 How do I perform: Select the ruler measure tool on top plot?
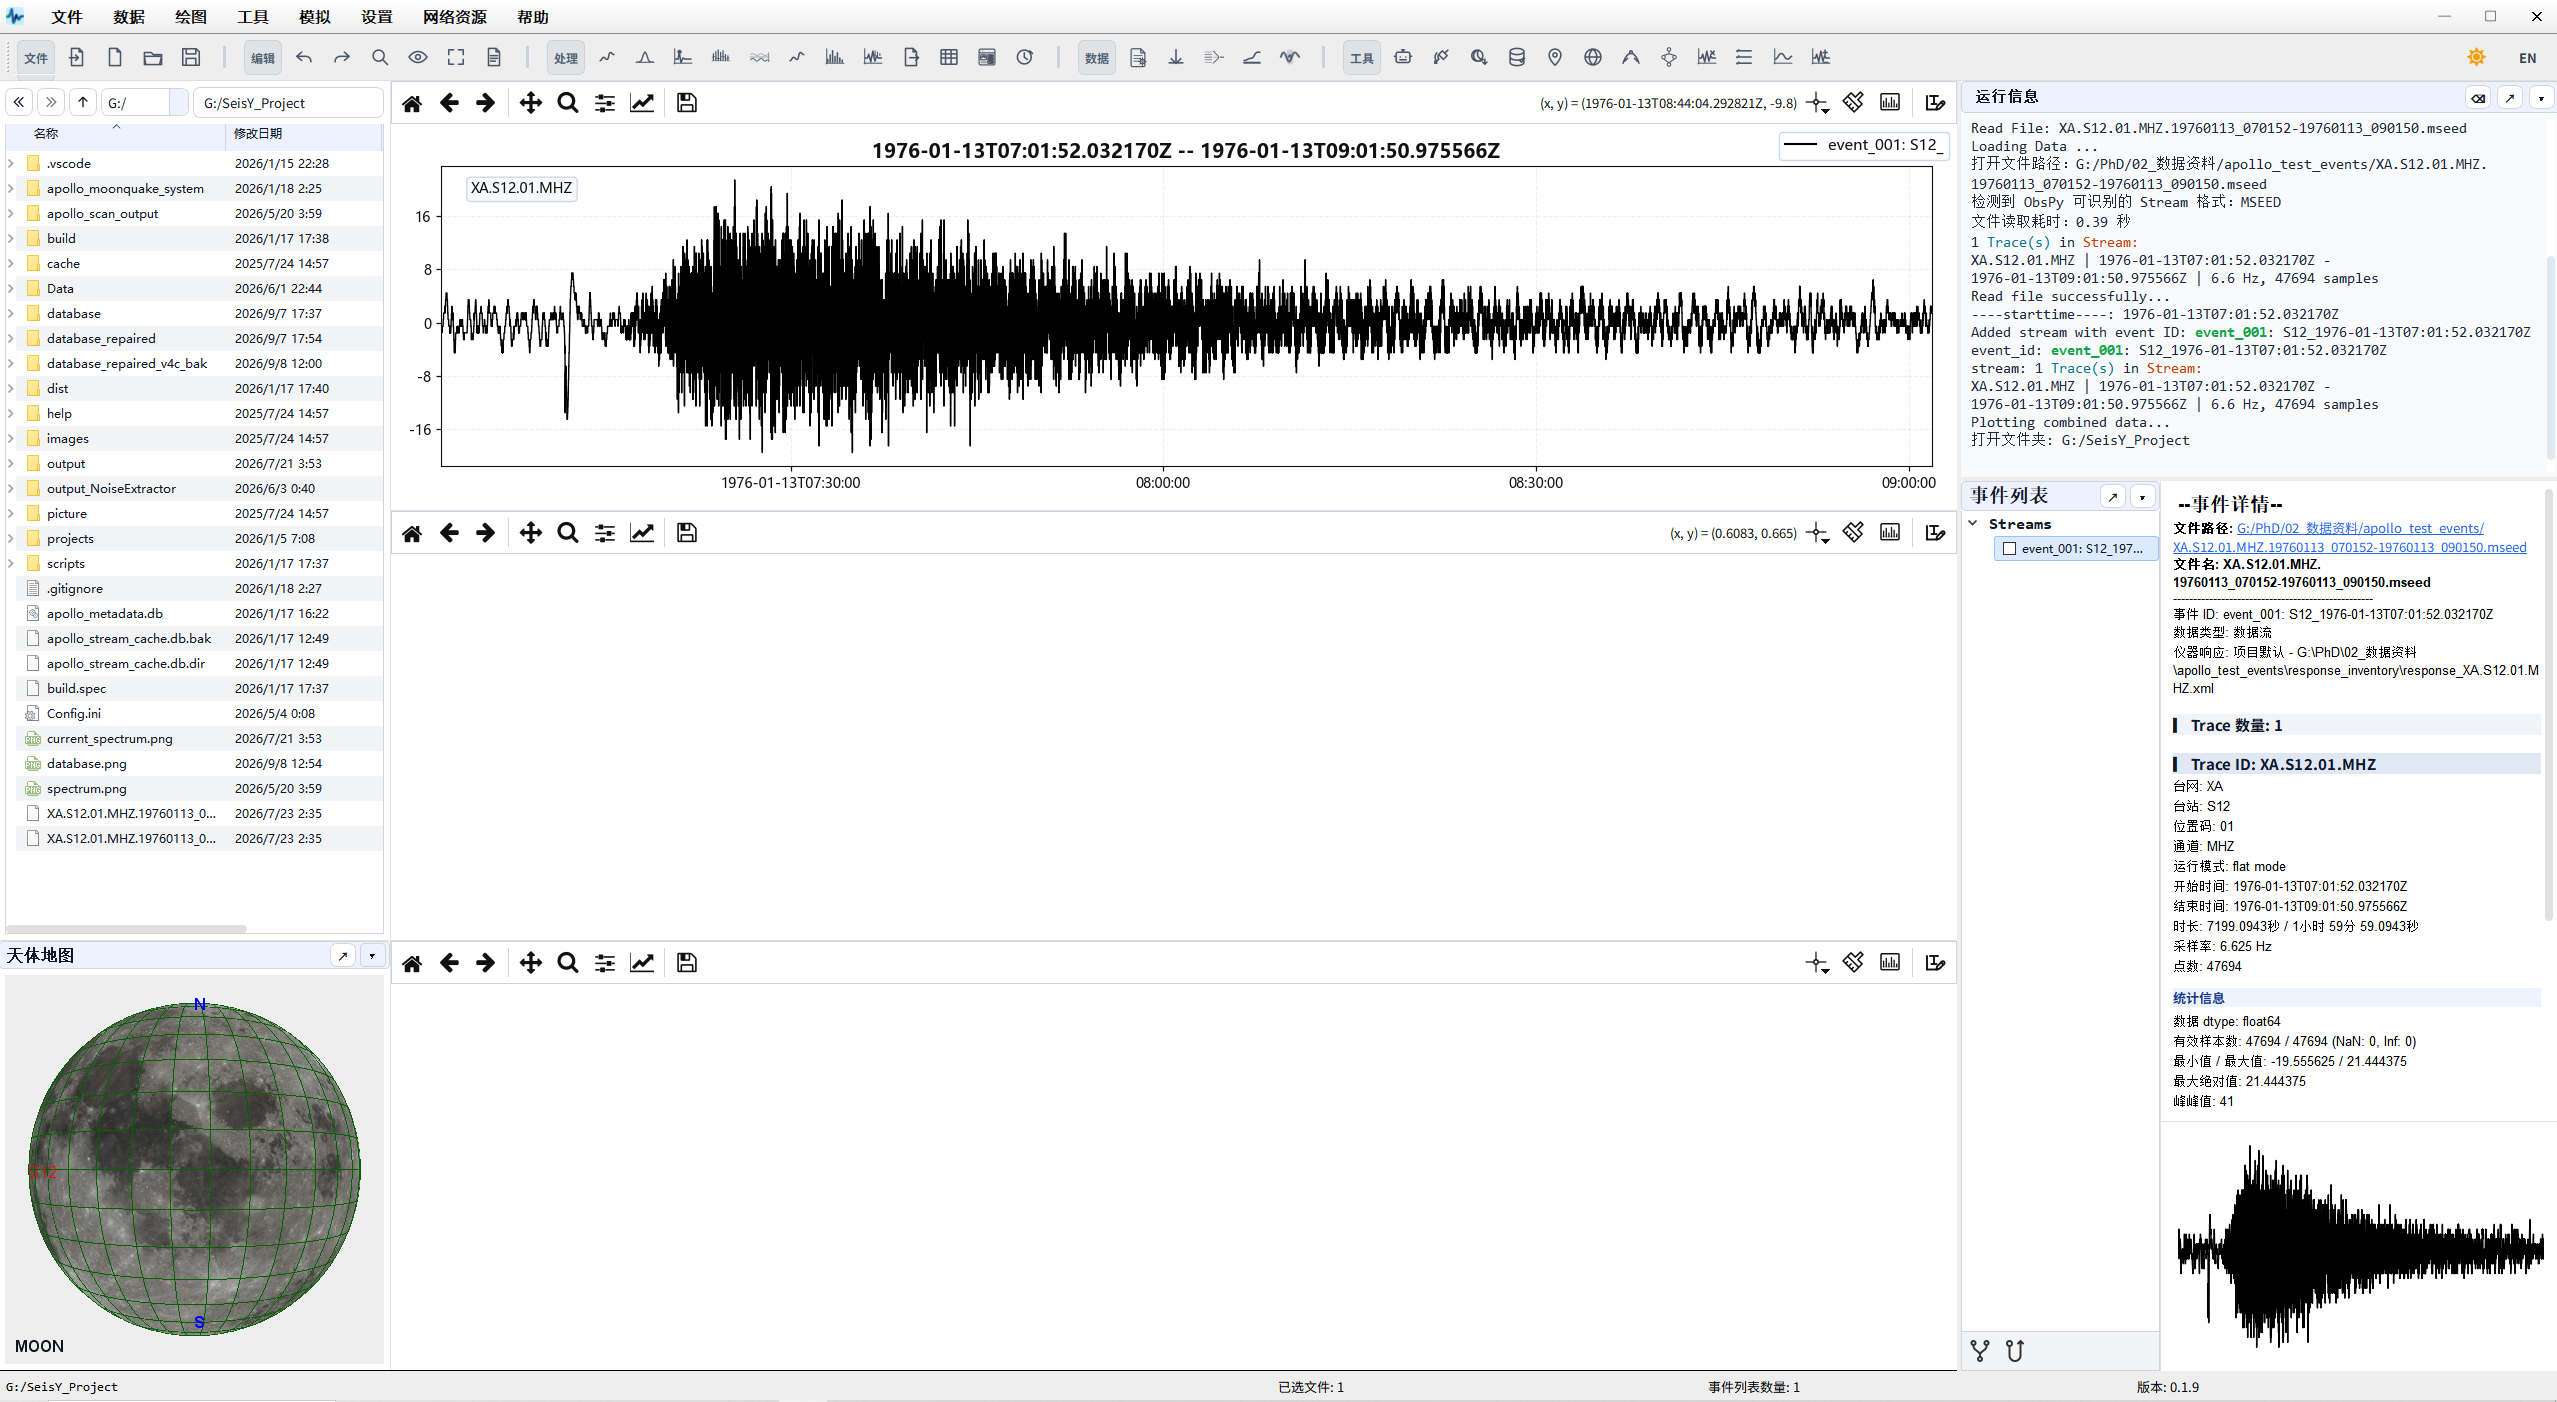coord(1853,102)
